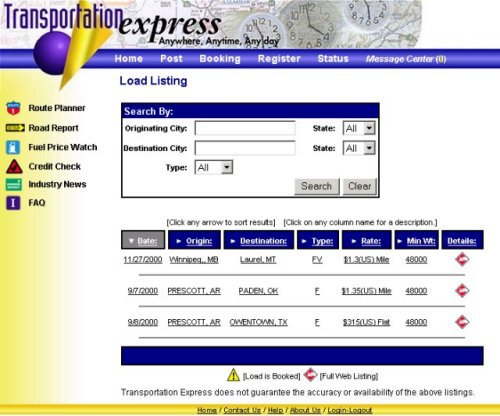Click the Type column name
The width and height of the screenshot is (500, 416).
click(322, 241)
